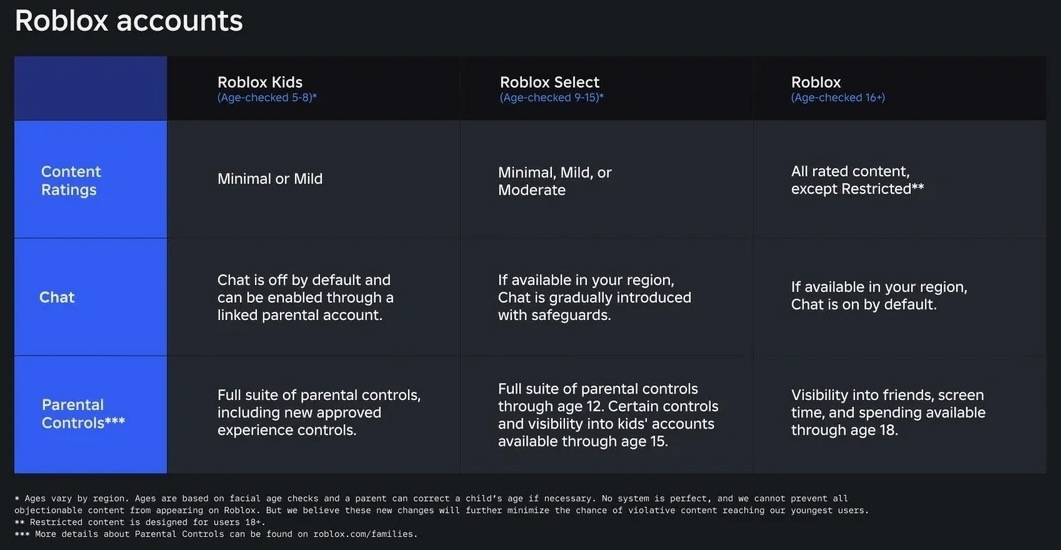Click 'Chat is on by default' text
Viewport: 1061px width, 550px height.
(x=864, y=304)
